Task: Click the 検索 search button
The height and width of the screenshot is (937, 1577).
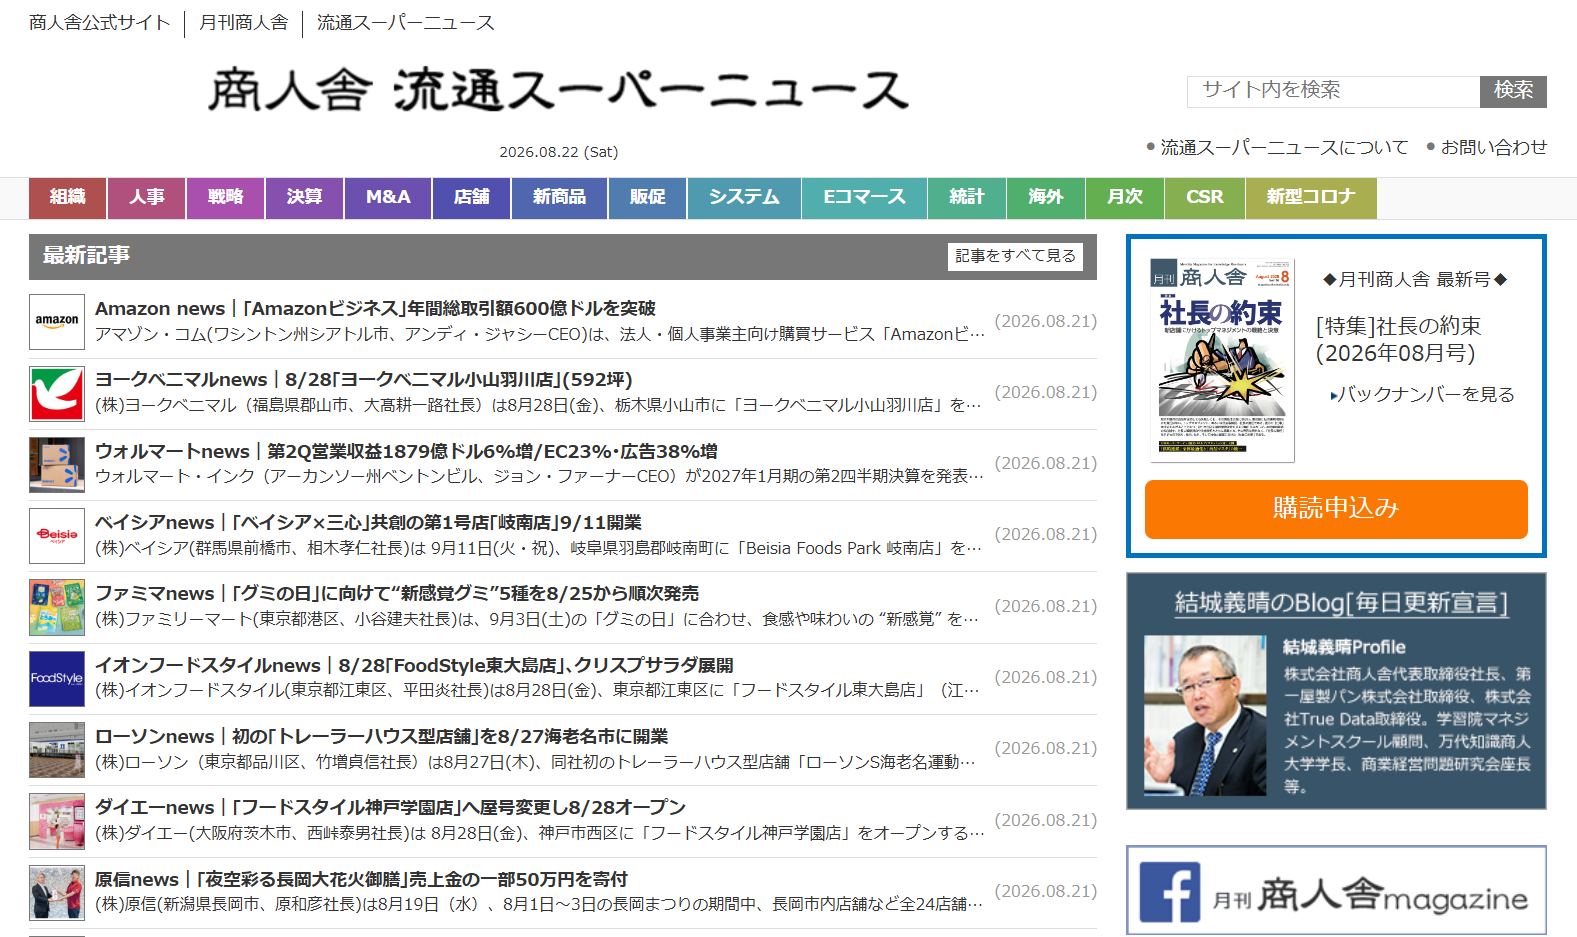Action: (1513, 91)
